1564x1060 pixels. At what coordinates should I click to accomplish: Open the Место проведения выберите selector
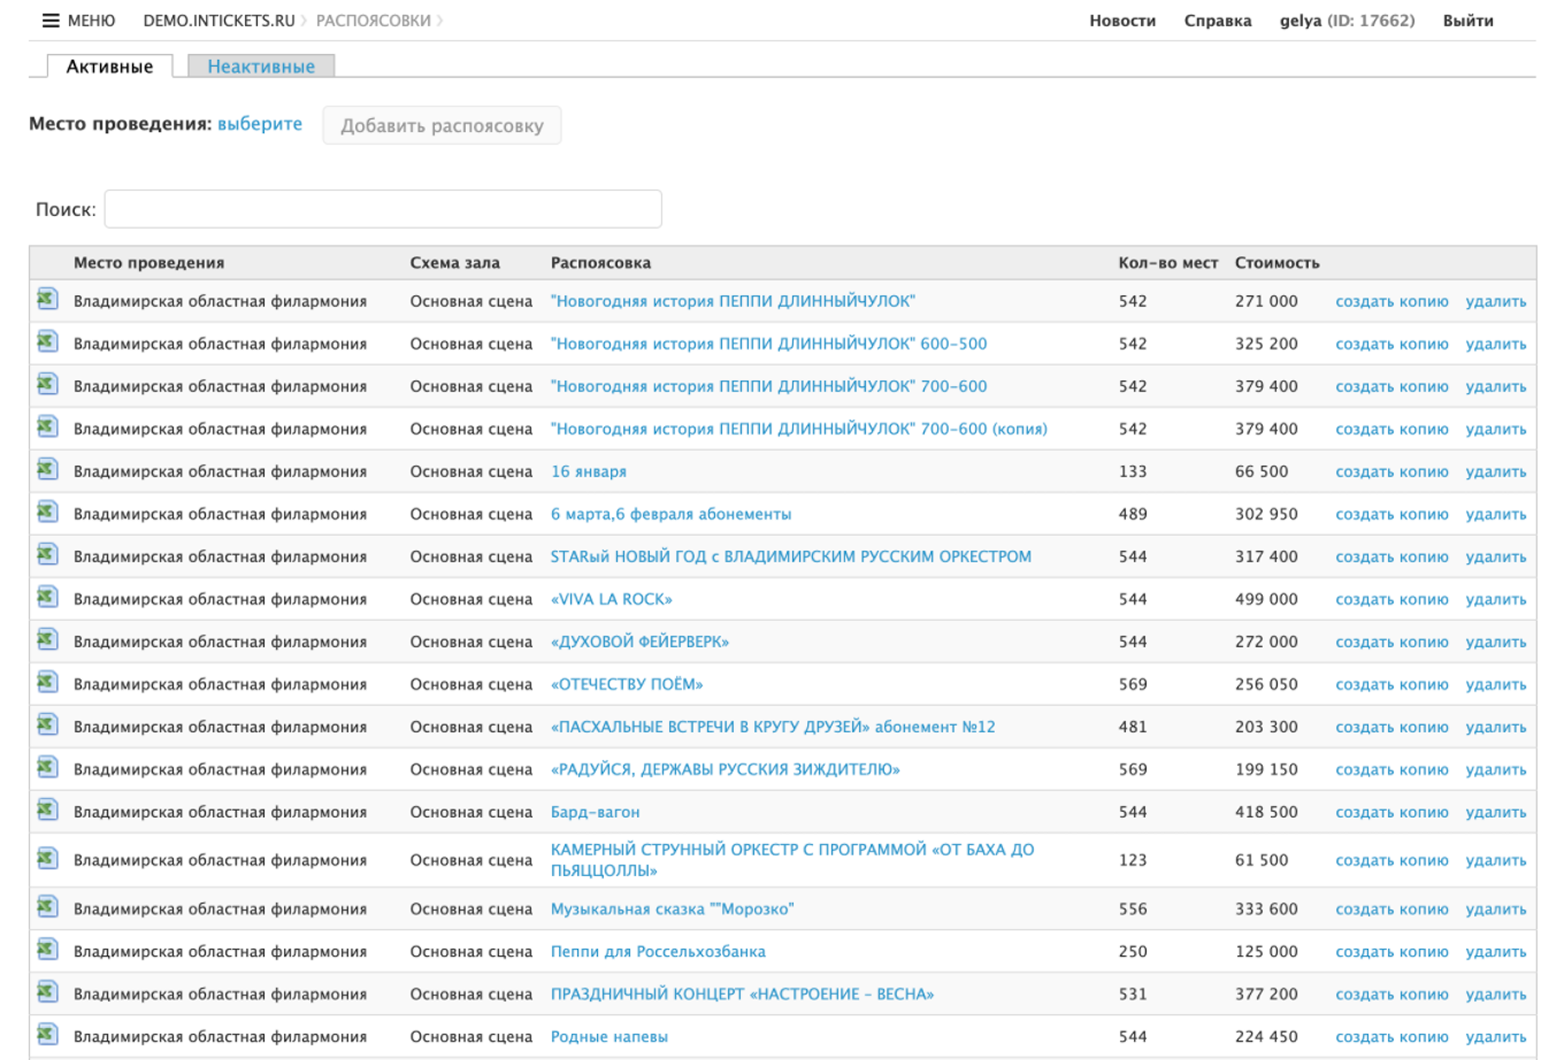(x=259, y=124)
